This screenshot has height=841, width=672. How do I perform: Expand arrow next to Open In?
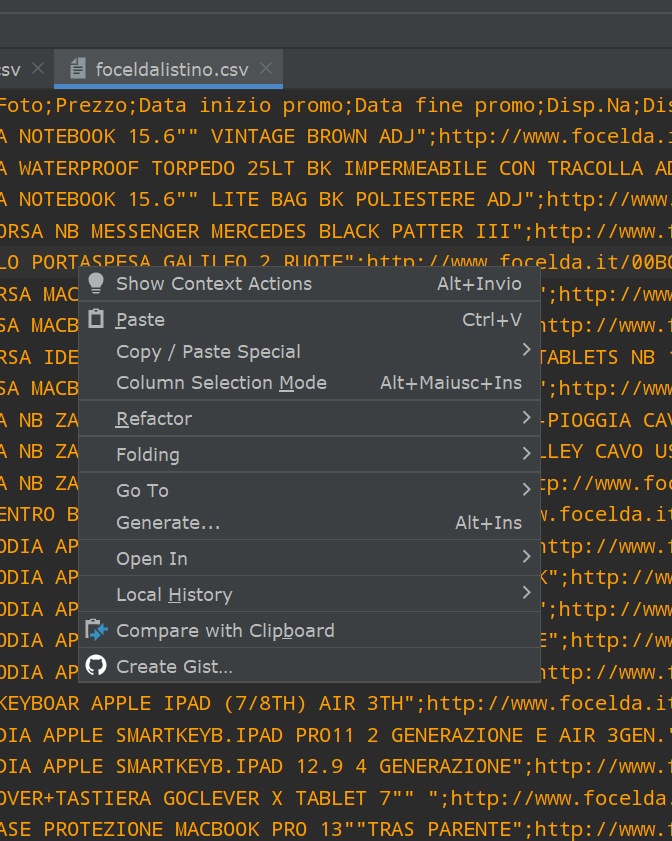(526, 556)
